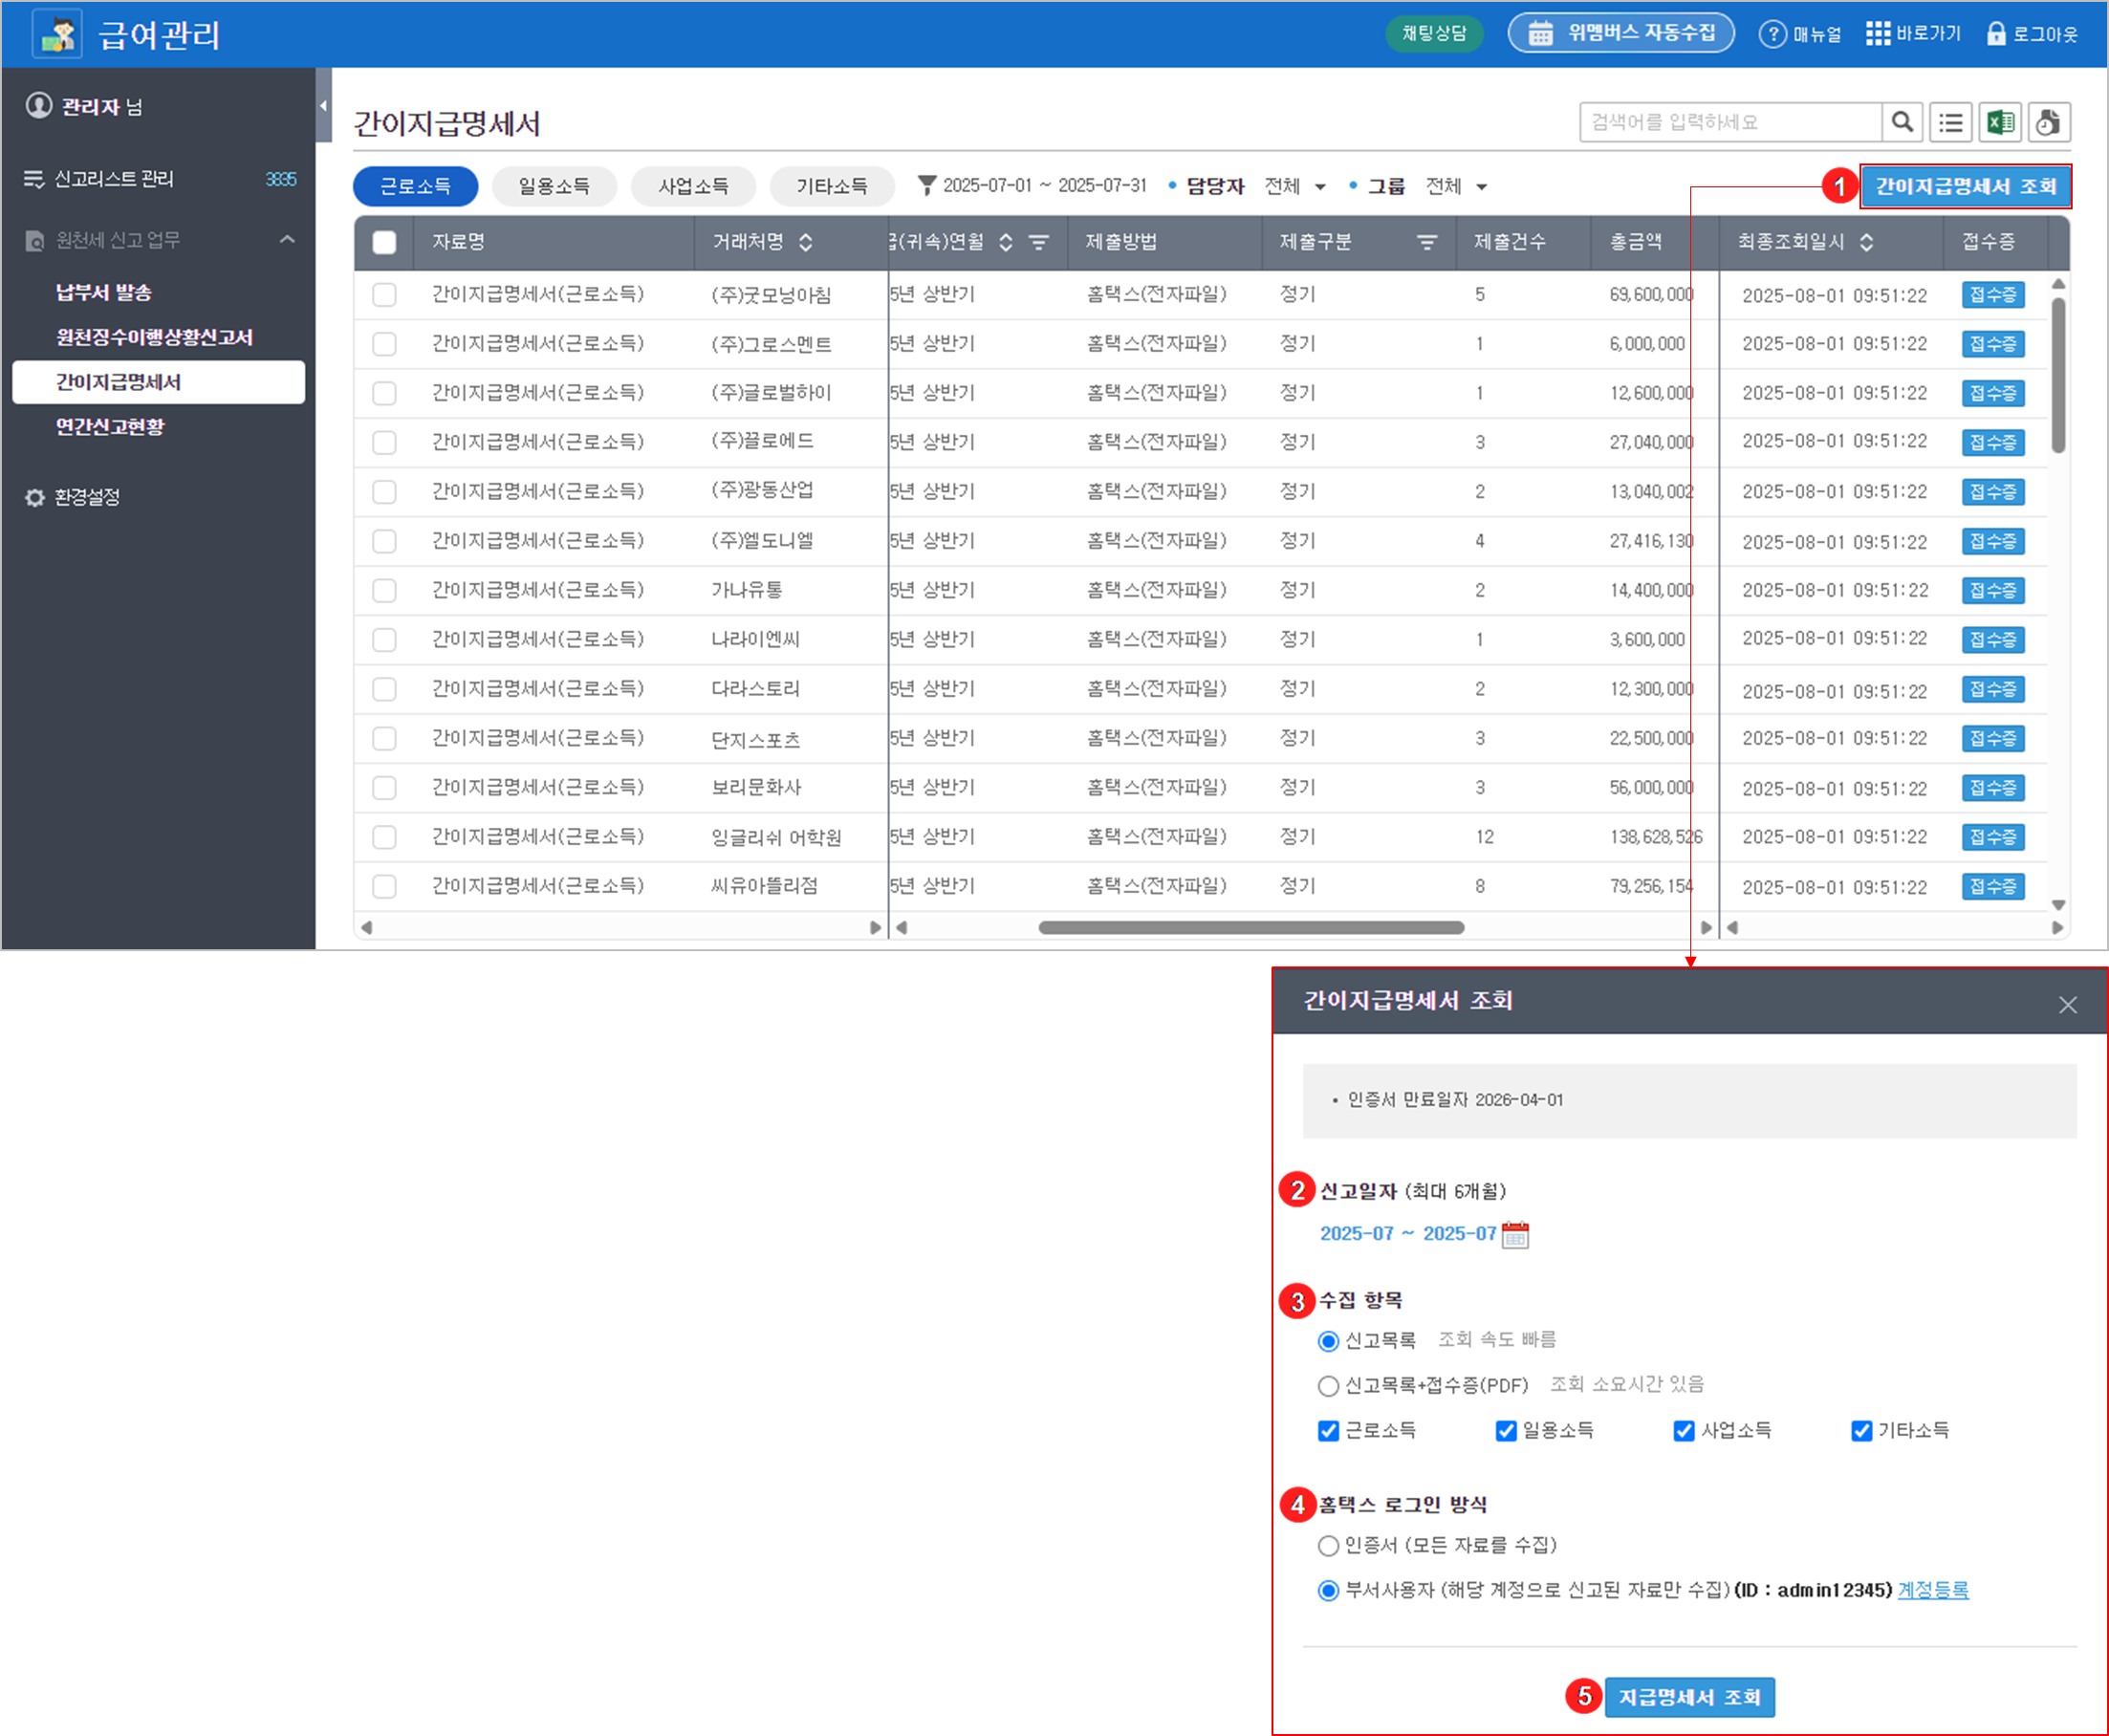Click the date filter funnel icon
The width and height of the screenshot is (2109, 1736).
[x=927, y=185]
